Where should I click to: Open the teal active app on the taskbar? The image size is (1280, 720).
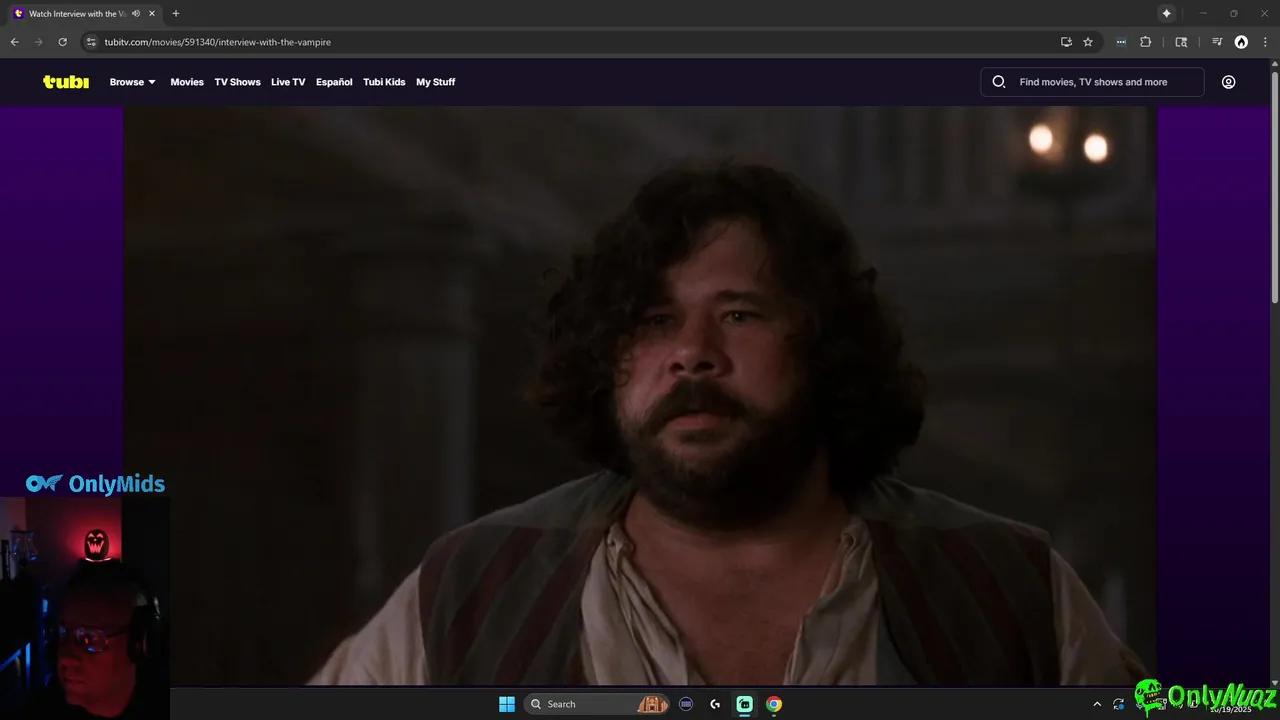click(x=745, y=704)
